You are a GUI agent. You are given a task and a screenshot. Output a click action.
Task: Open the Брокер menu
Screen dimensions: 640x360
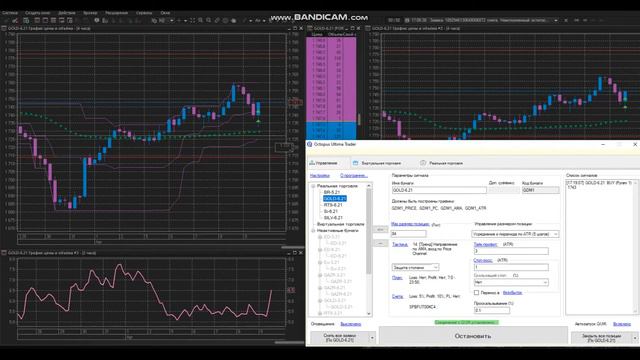click(x=90, y=13)
